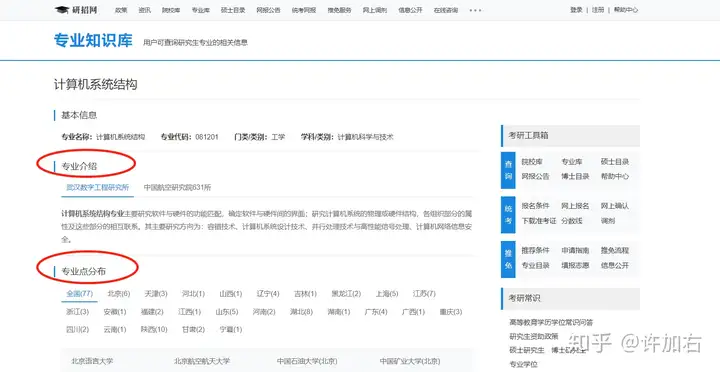Open 帮助中心 in the top-right header
Viewport: 720px width, 372px height.
click(x=626, y=10)
